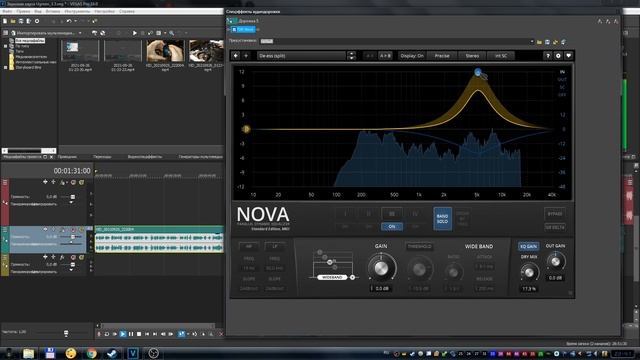640x360 pixels.
Task: Click the GR DELTA button in NOVA
Action: pos(555,227)
